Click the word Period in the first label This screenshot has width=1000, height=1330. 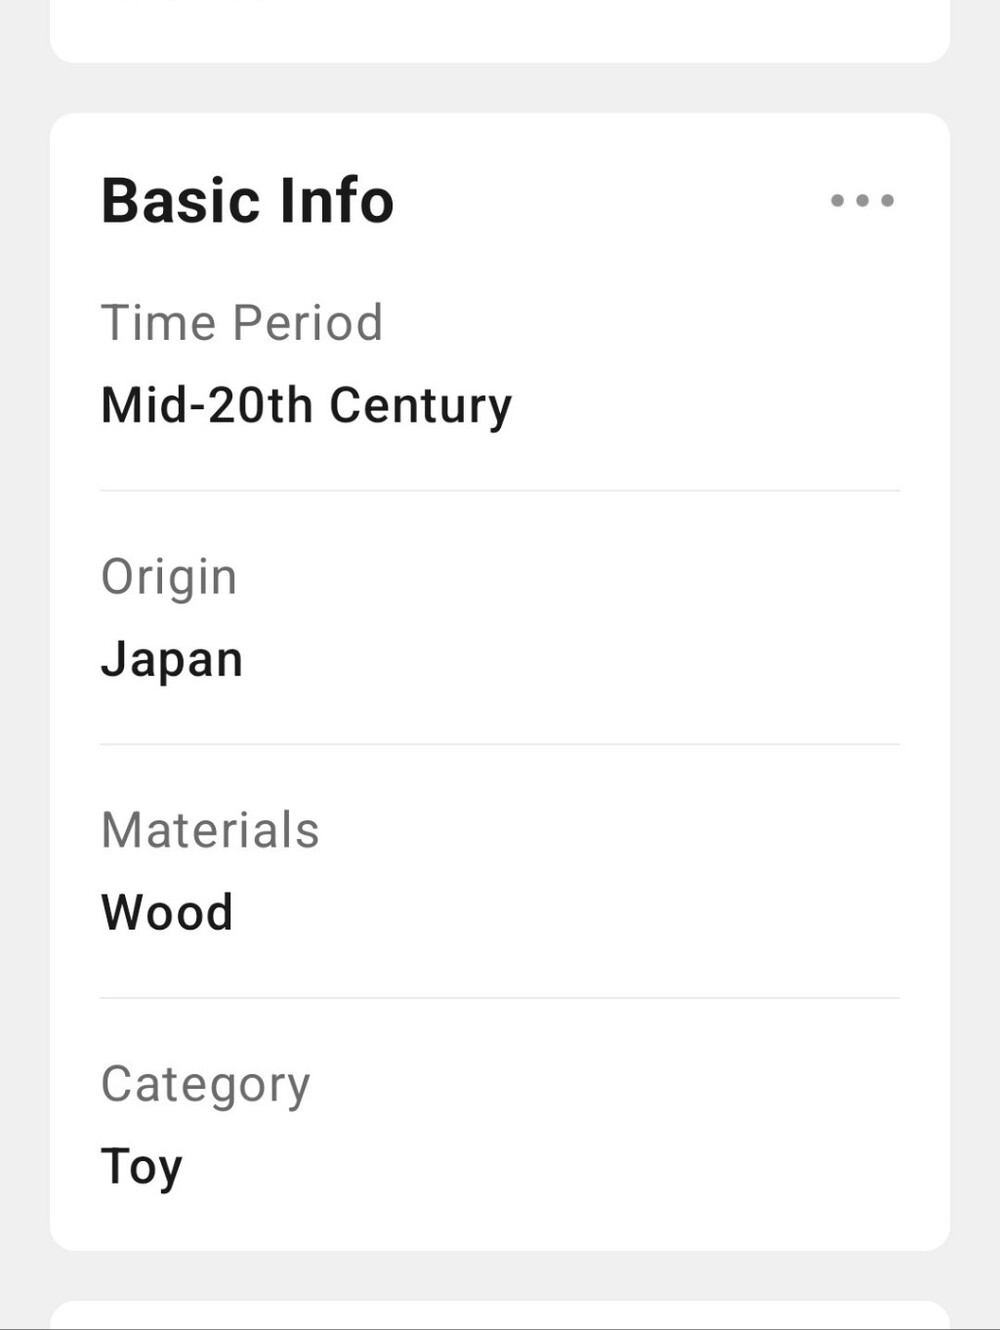[x=307, y=323]
